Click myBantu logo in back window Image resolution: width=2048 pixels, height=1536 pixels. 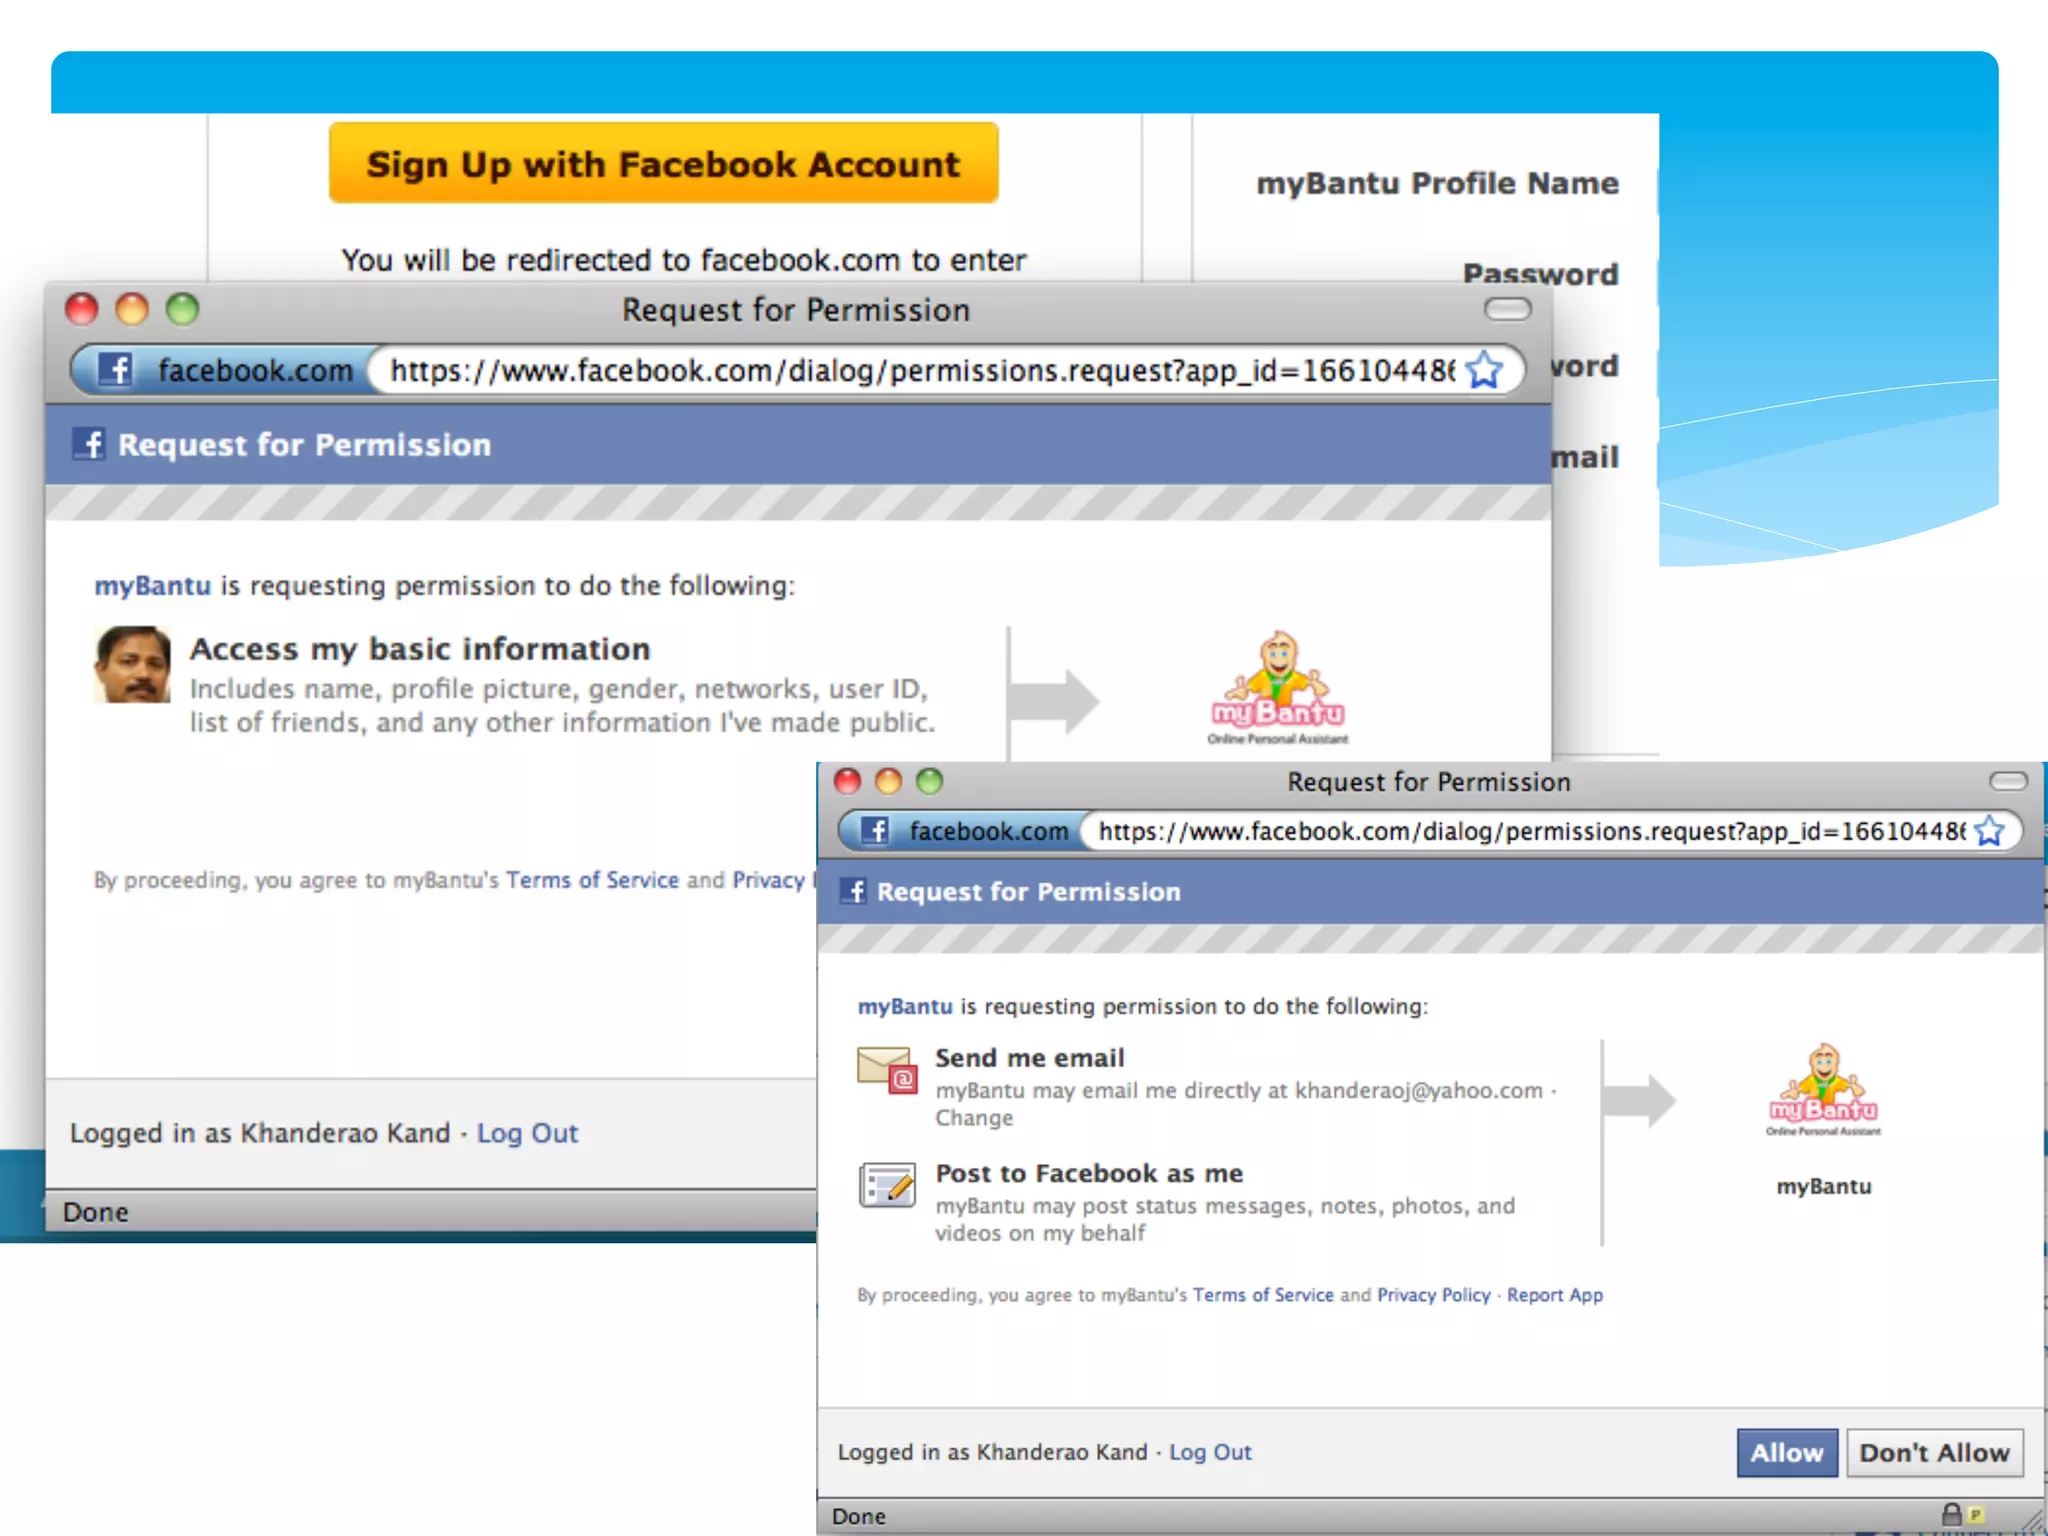pyautogui.click(x=1278, y=687)
